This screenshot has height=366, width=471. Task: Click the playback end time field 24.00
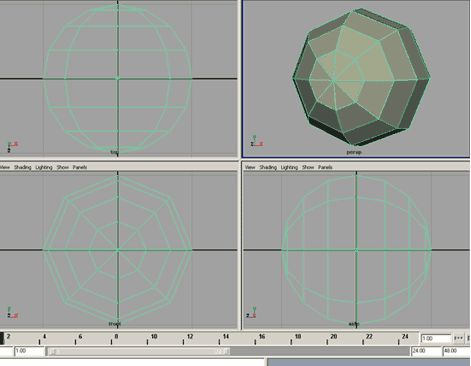426,351
